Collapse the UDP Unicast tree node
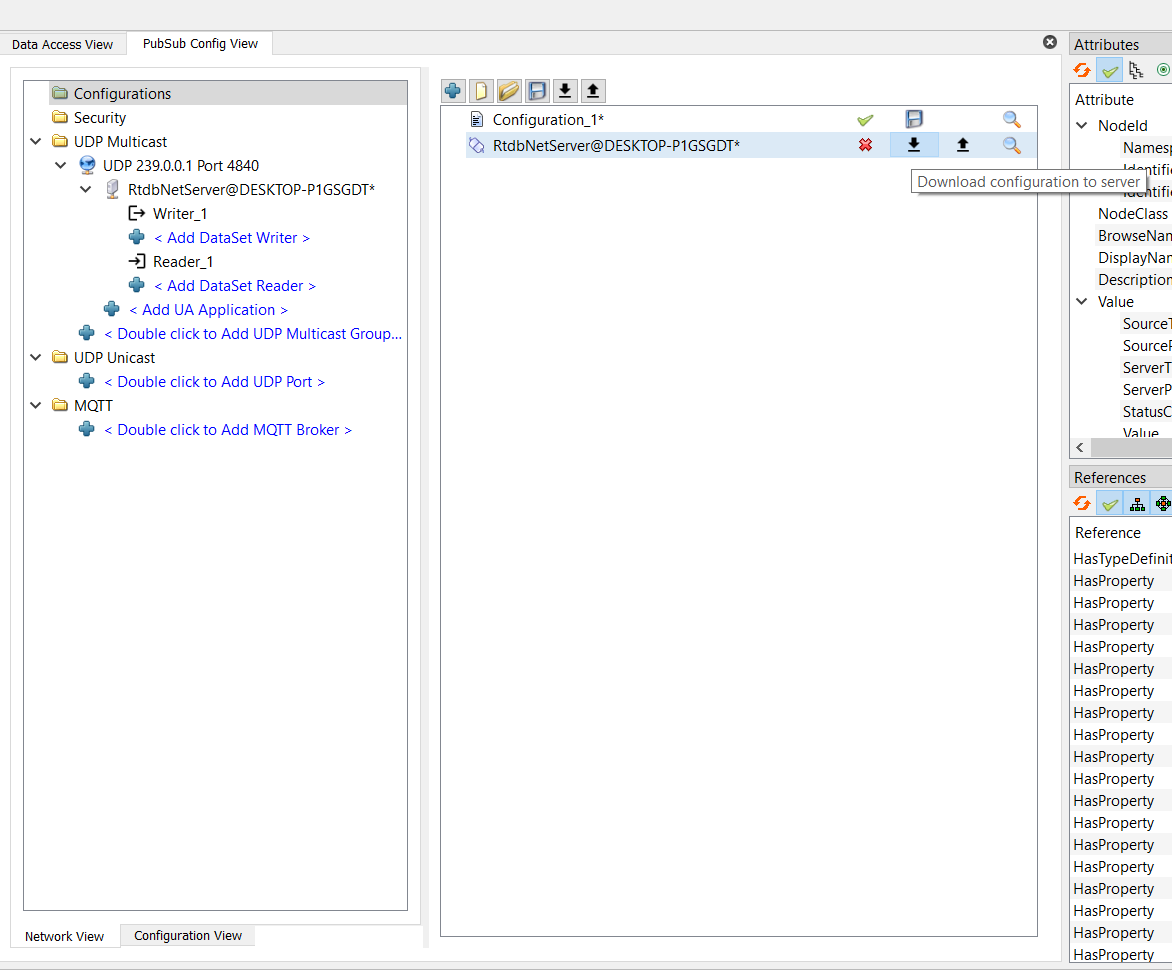The width and height of the screenshot is (1172, 970). (35, 357)
